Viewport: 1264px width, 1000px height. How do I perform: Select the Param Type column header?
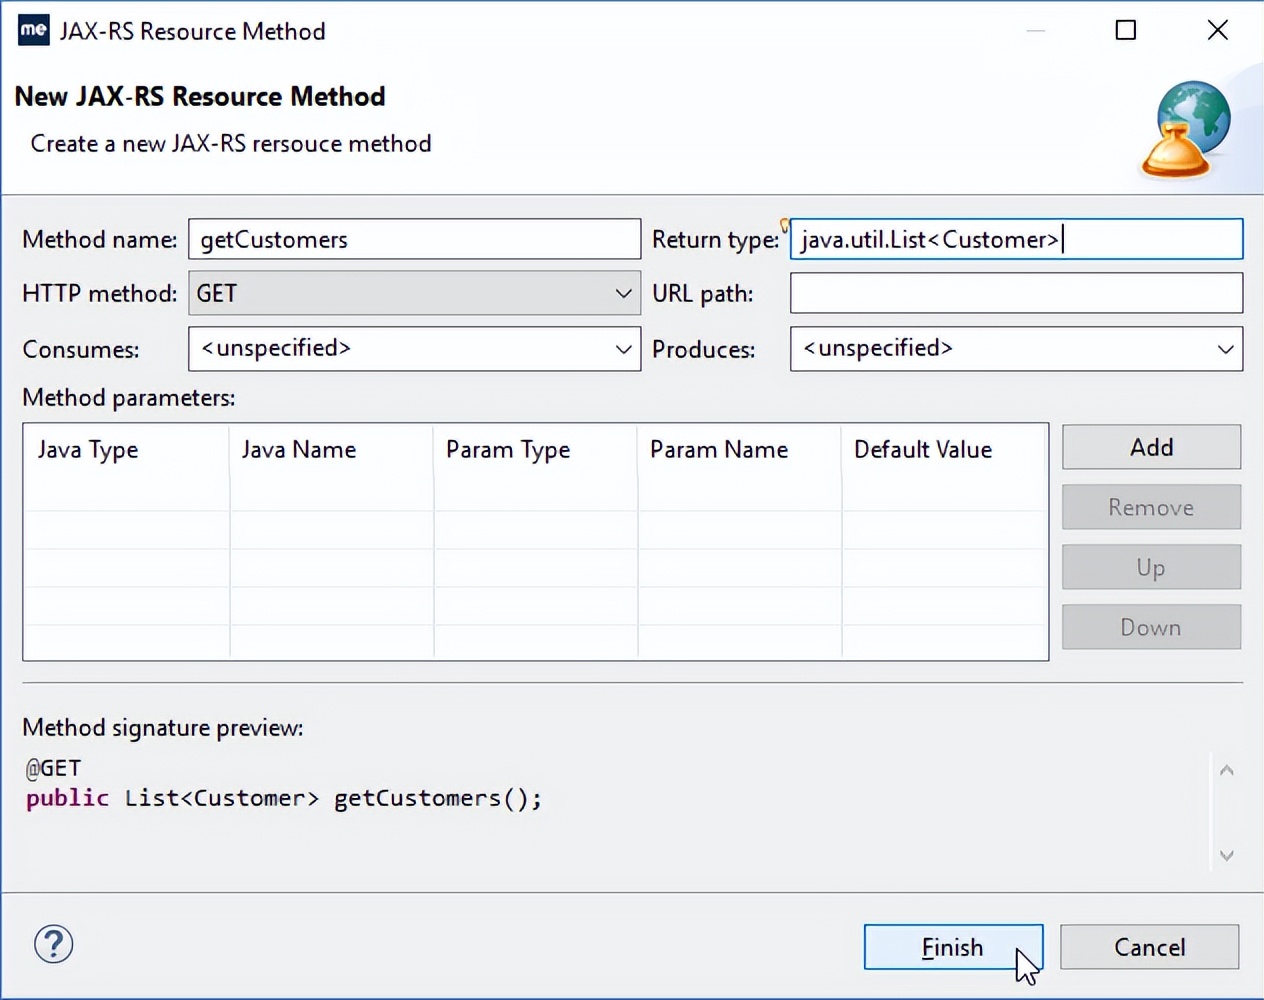pyautogui.click(x=508, y=450)
